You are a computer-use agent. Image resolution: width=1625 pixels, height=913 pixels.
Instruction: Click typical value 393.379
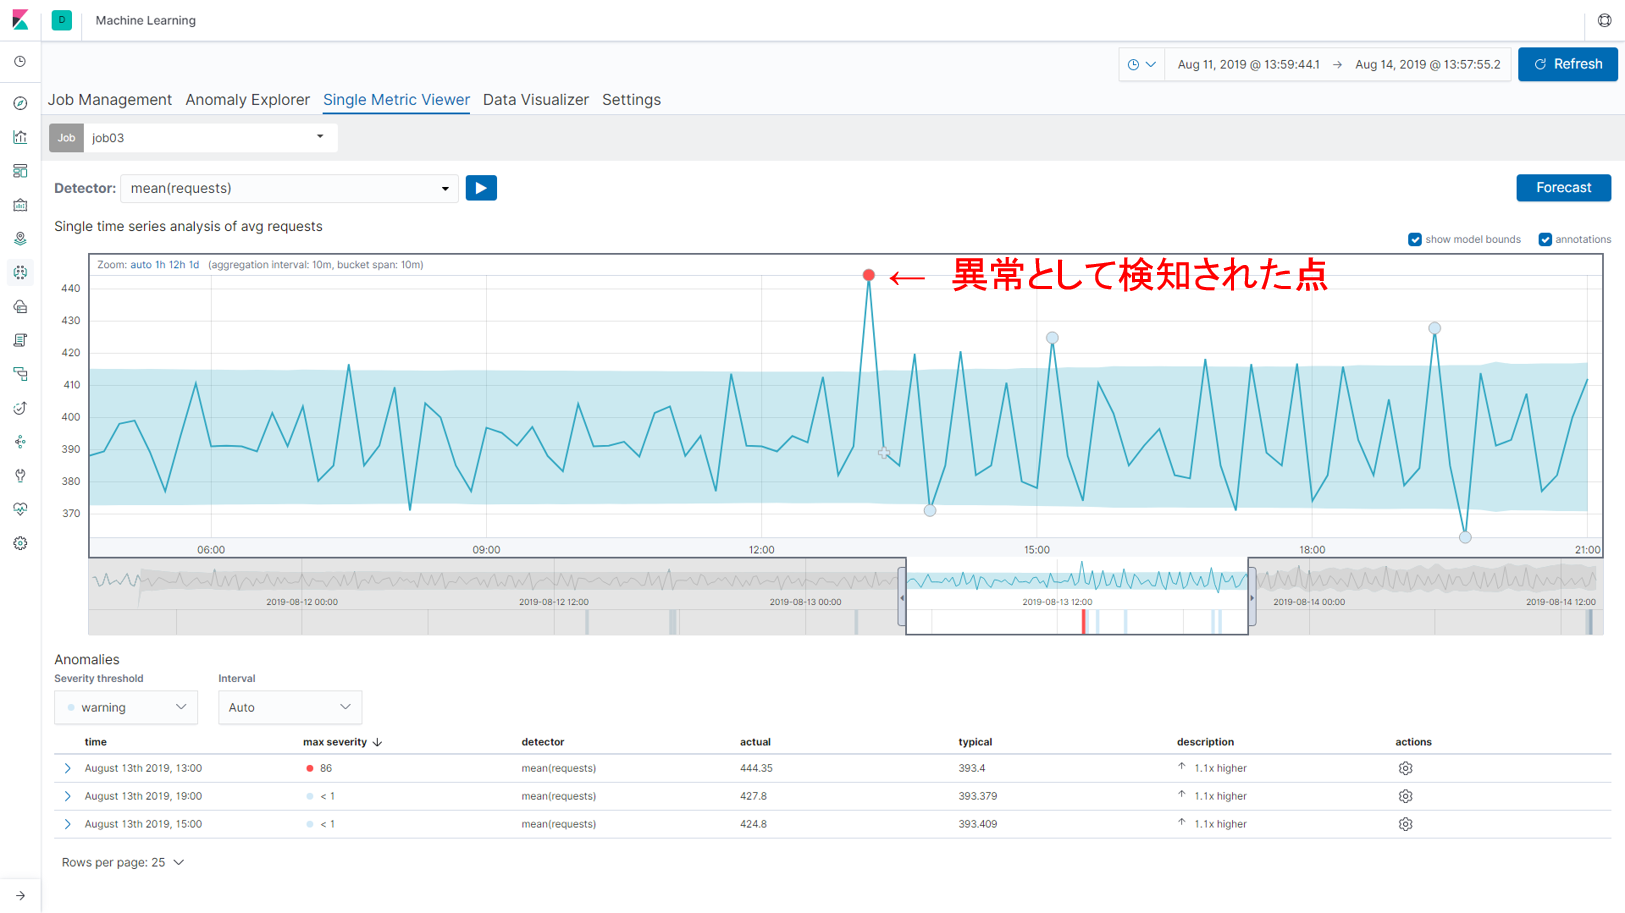click(977, 796)
